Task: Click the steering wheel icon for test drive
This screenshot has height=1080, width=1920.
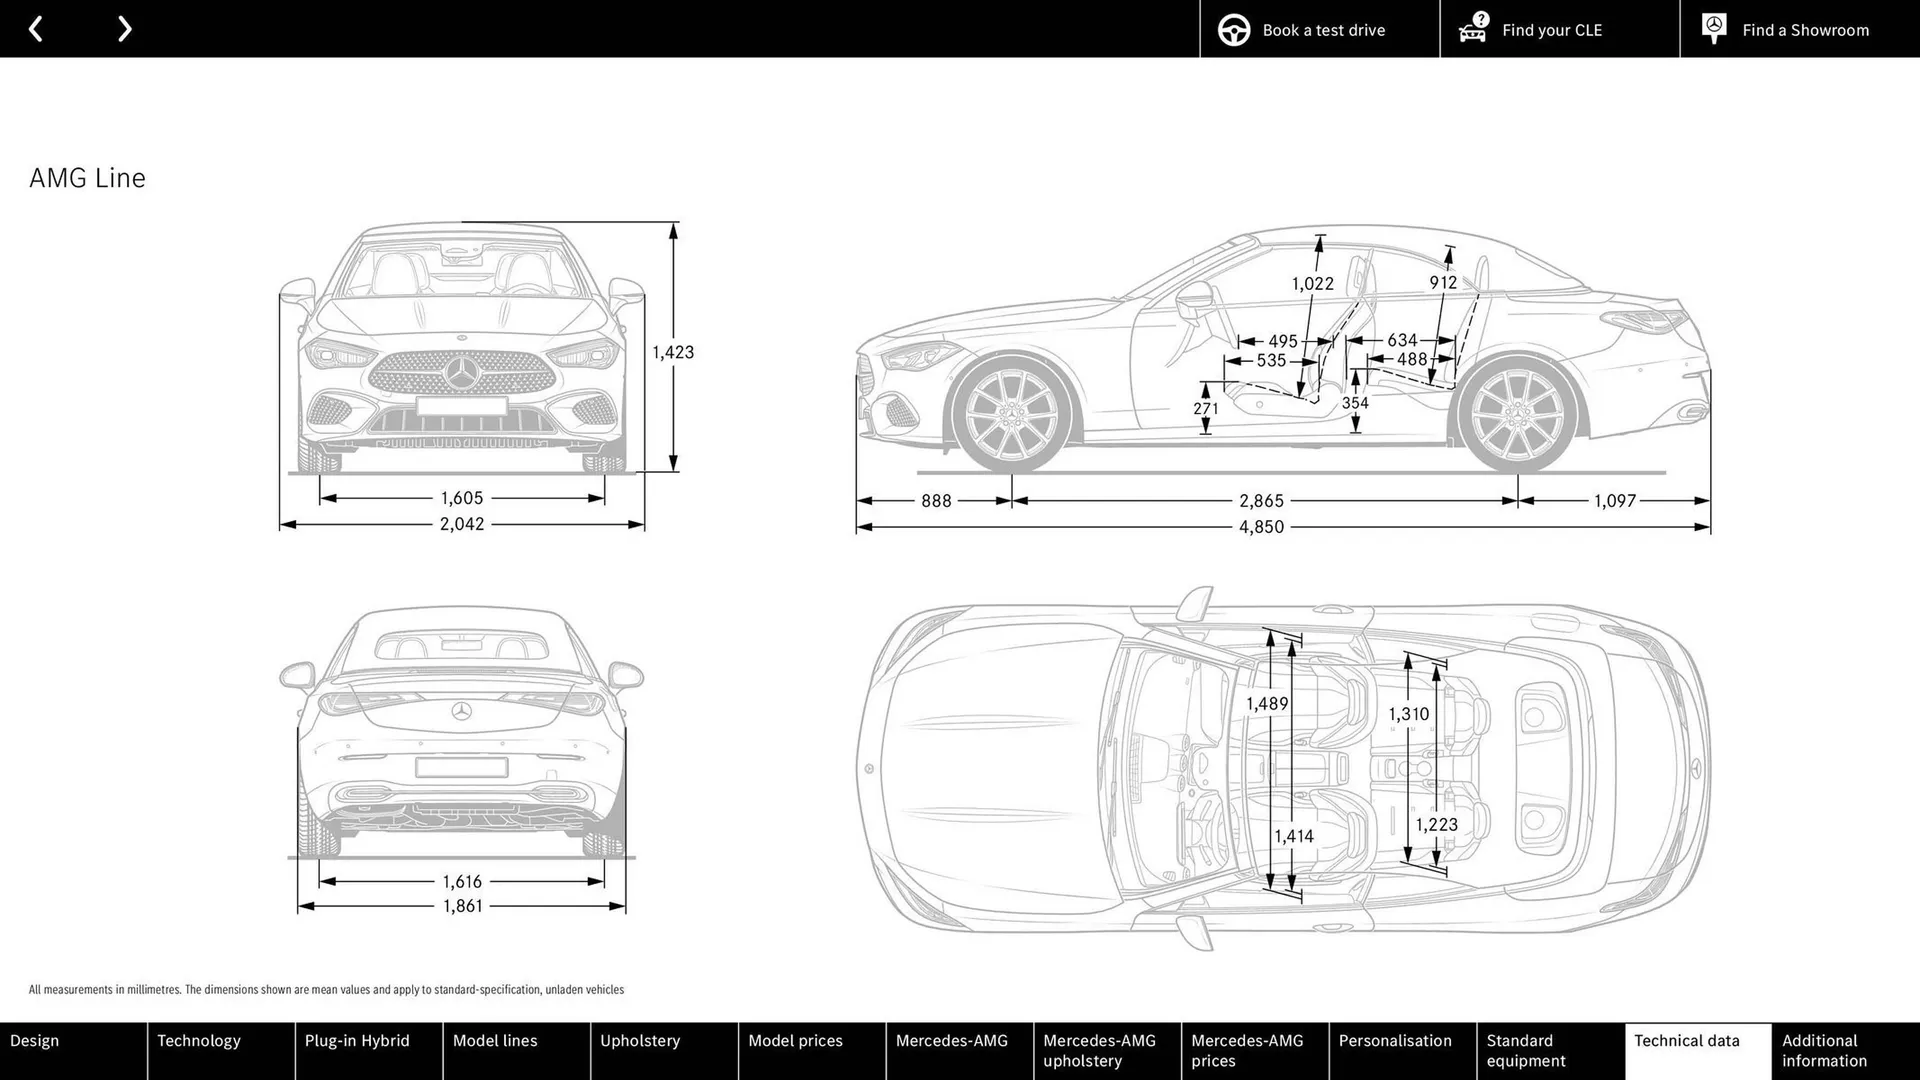Action: pyautogui.click(x=1233, y=29)
